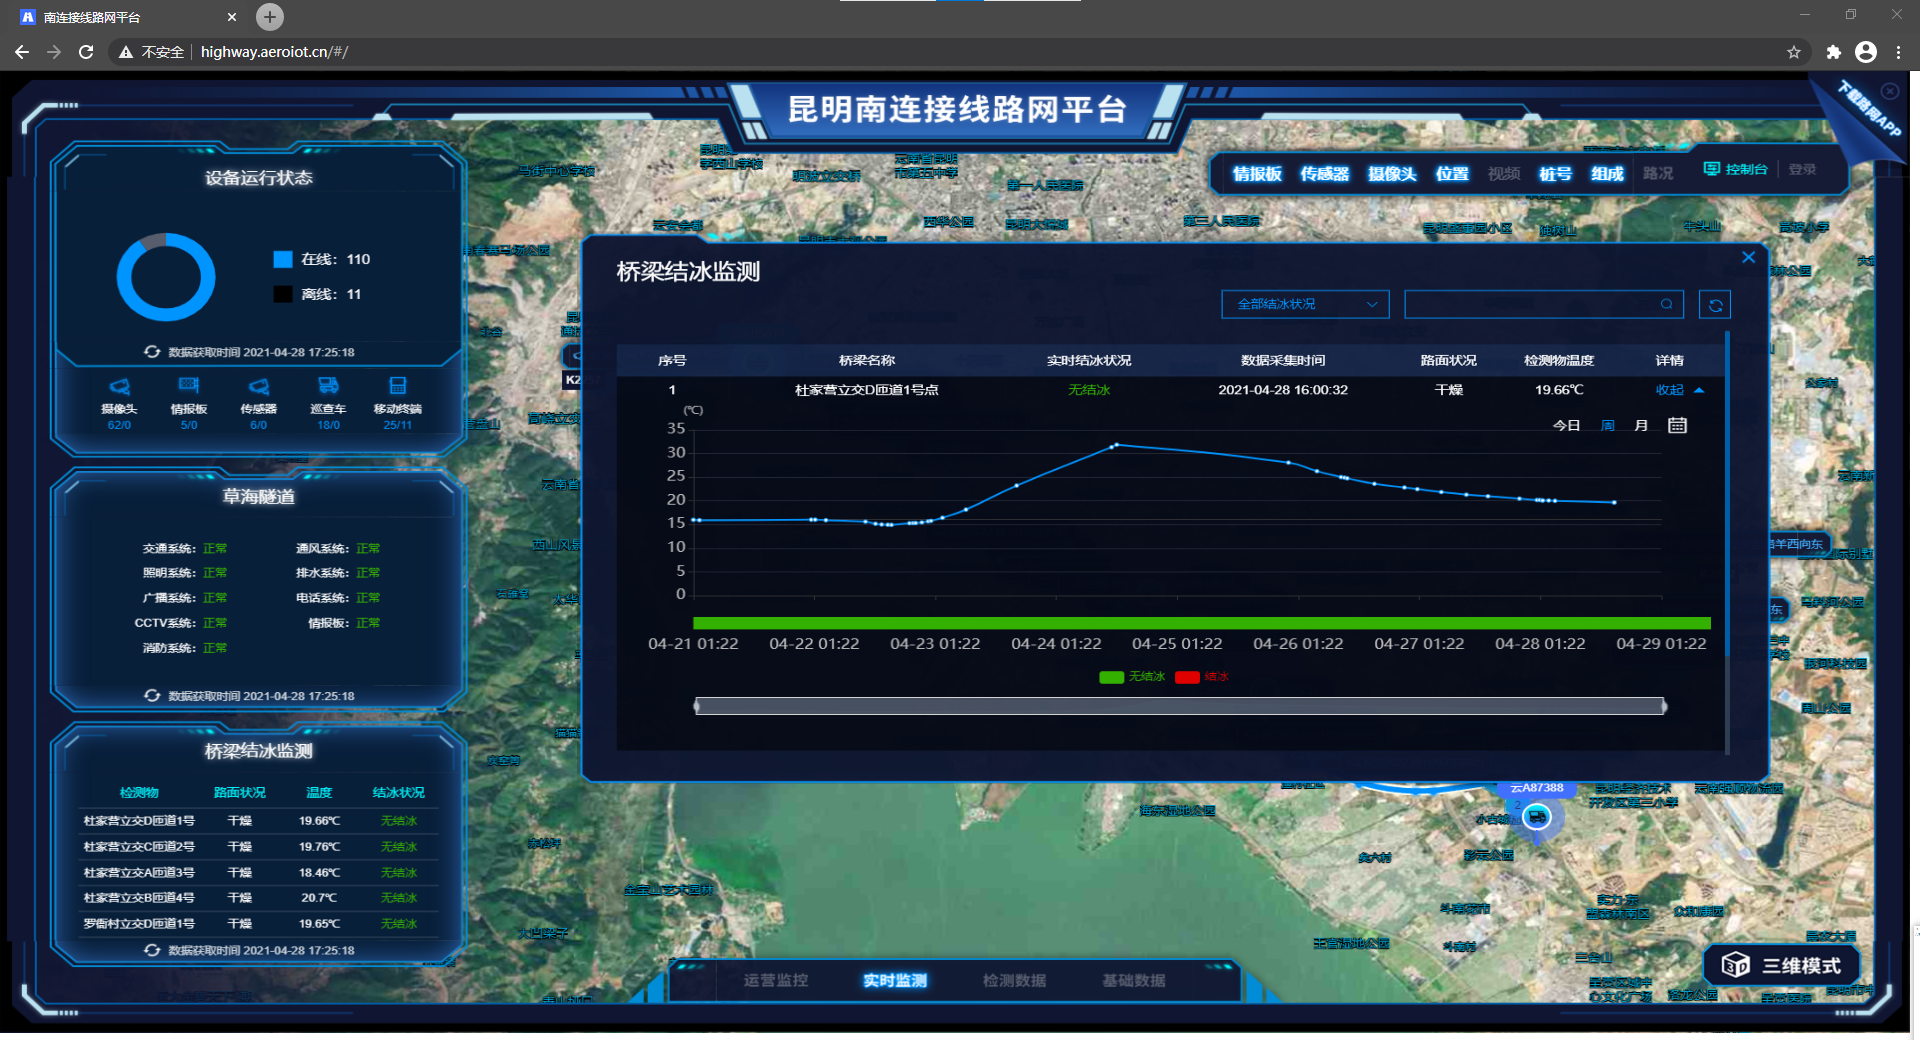Click the patrol car (巡查车) truck icon
This screenshot has width=1920, height=1040.
[328, 387]
